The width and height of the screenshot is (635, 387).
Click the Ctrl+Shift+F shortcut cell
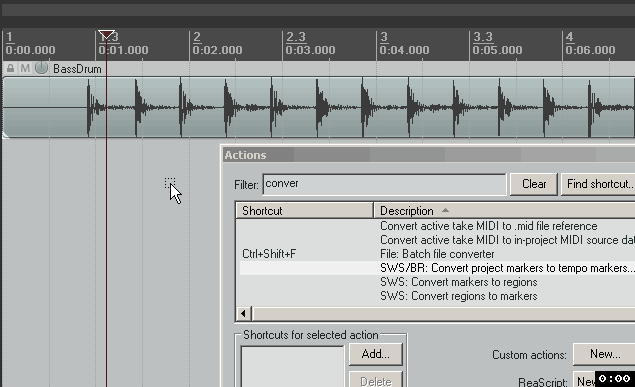point(269,254)
